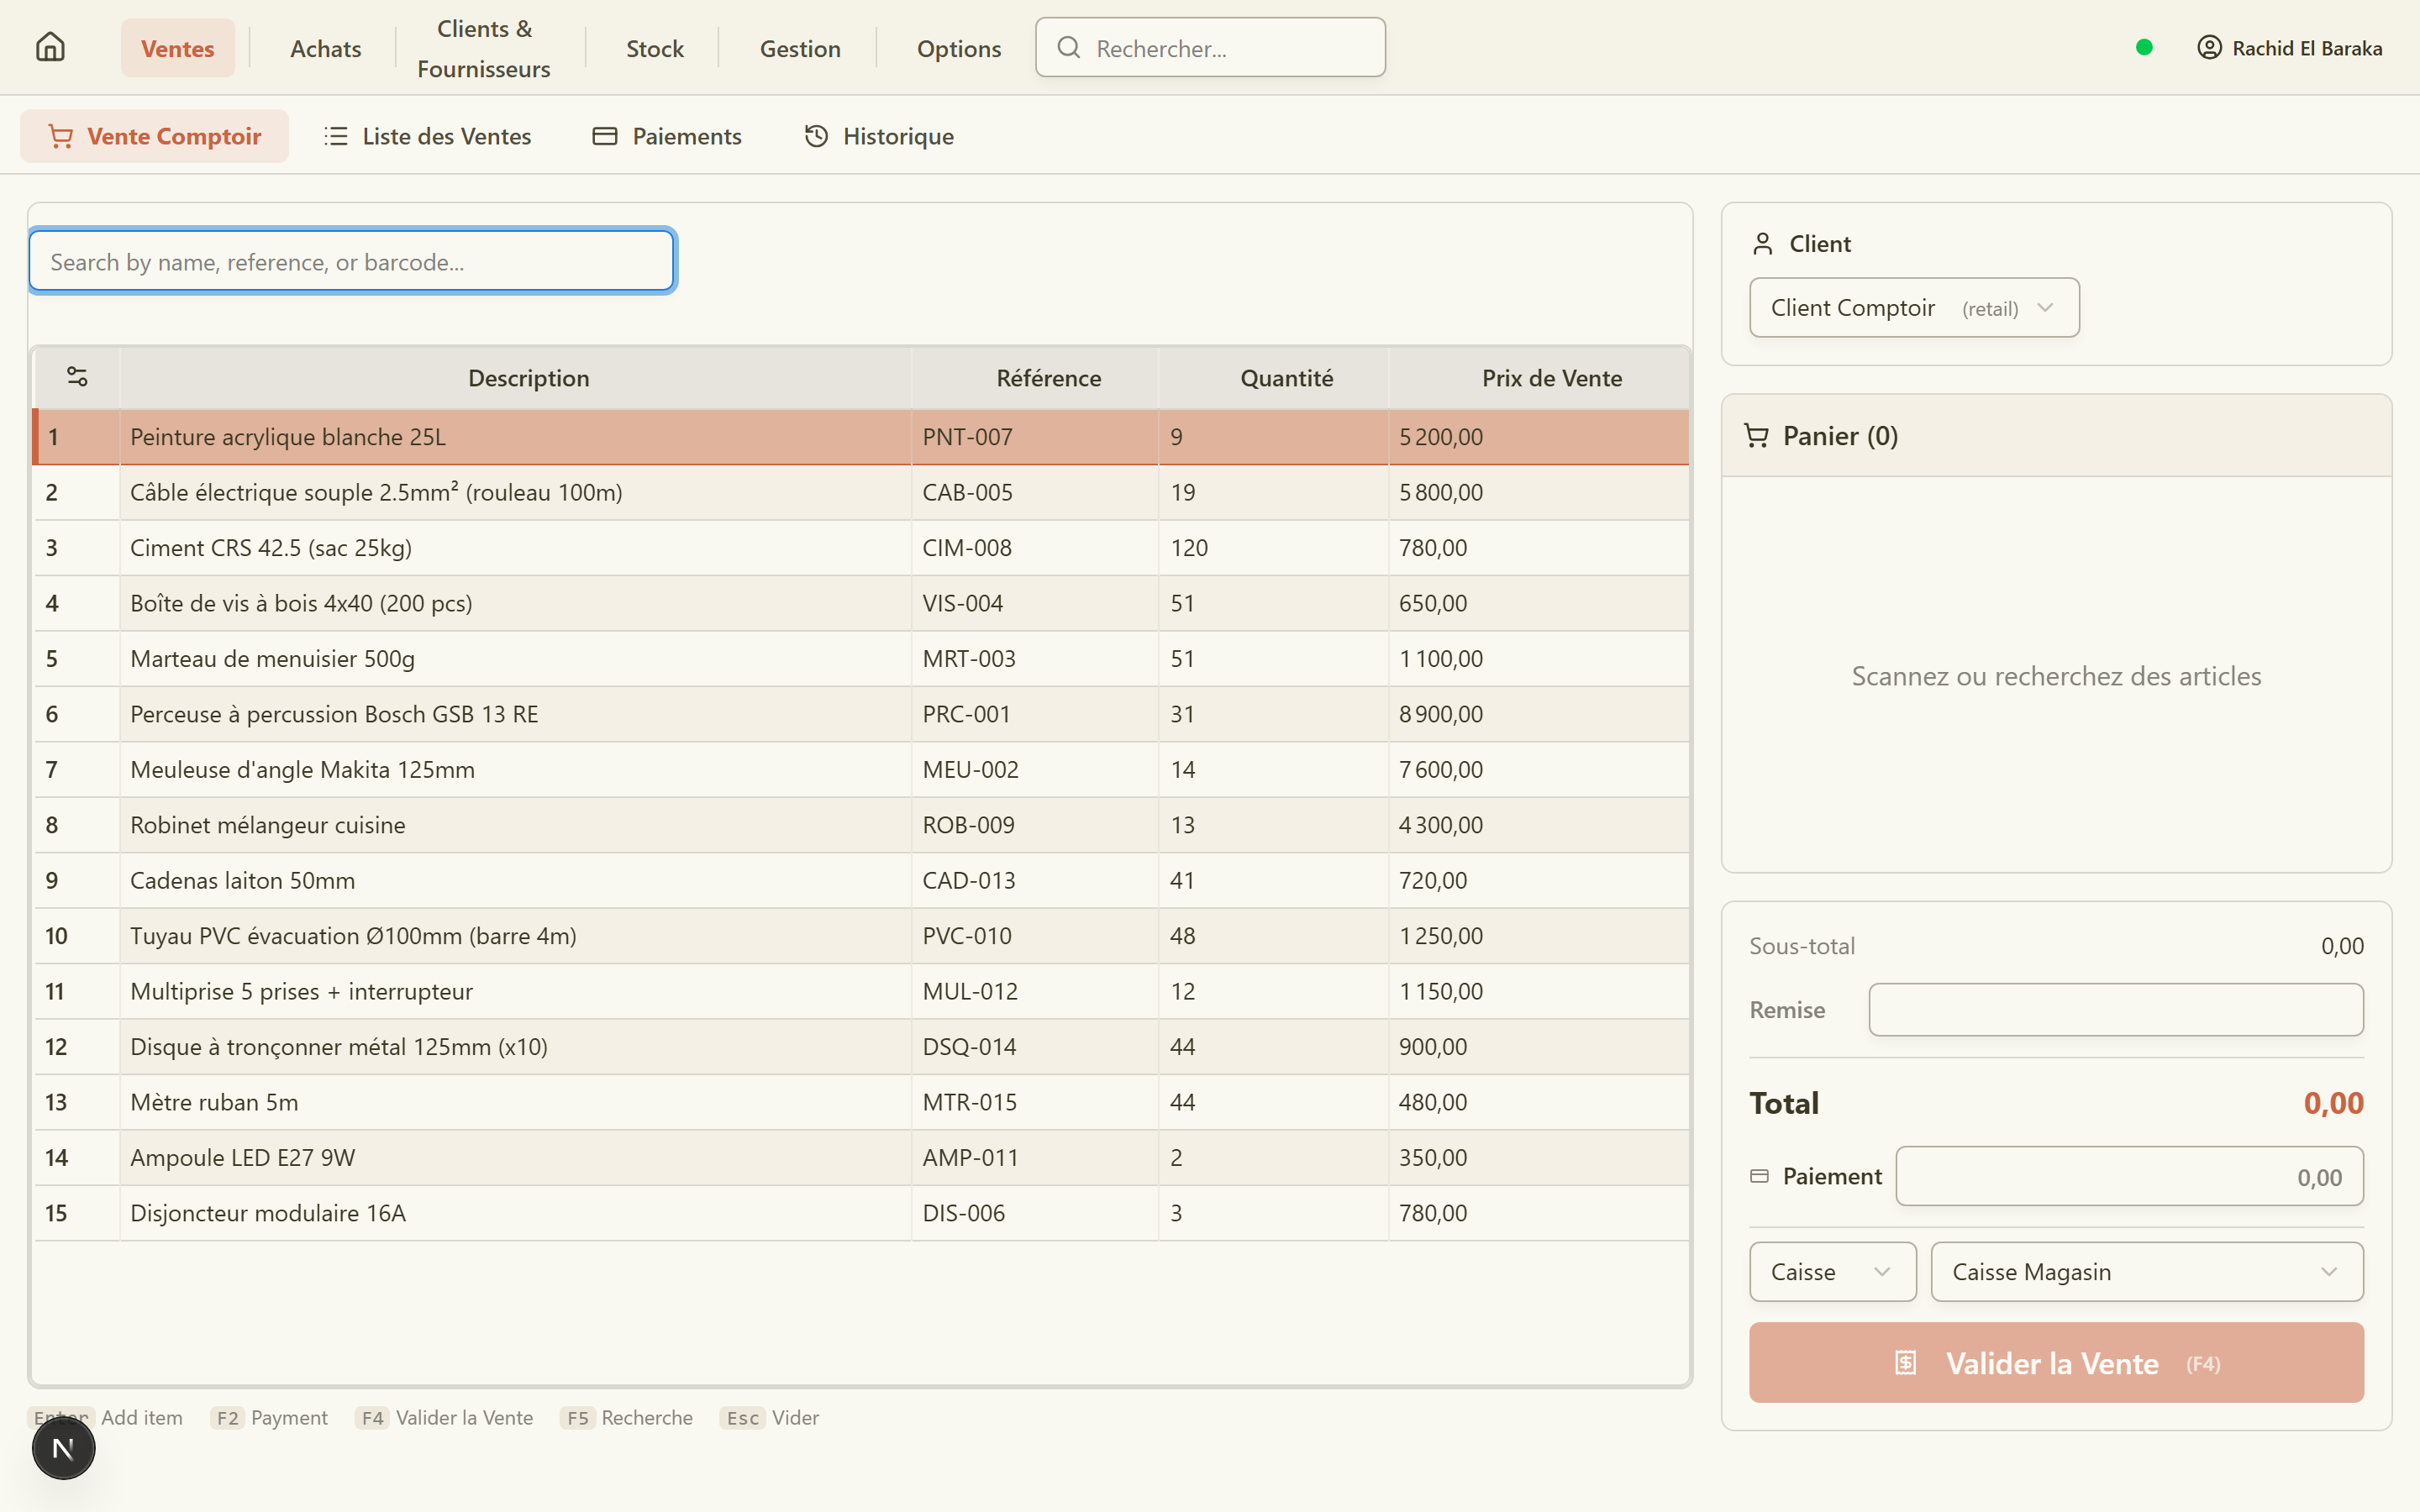Select Meuleuse d'angle Makita 125mm
This screenshot has height=1512, width=2420.
click(861, 770)
